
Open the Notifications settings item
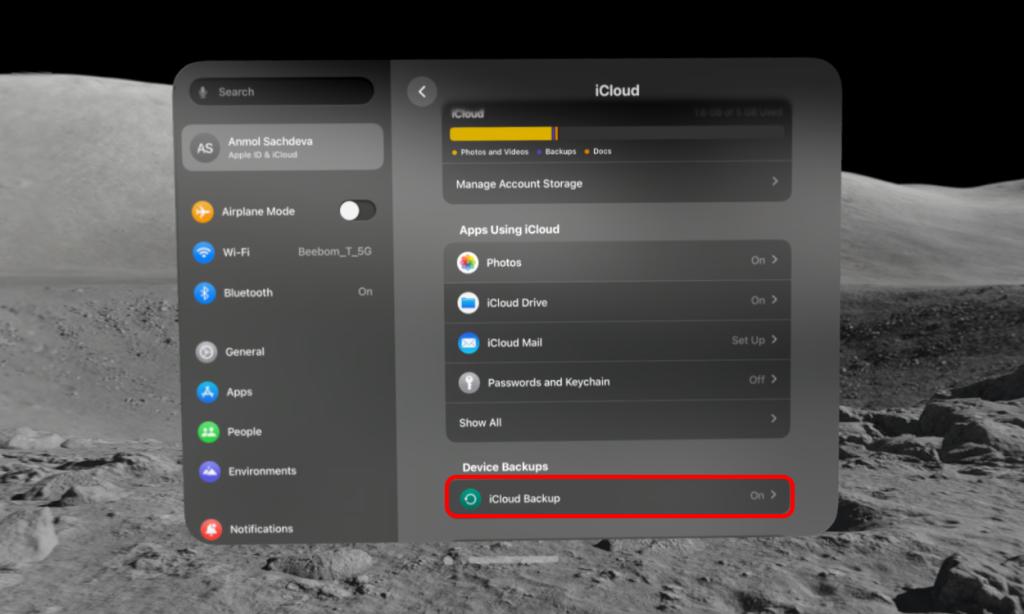coord(291,529)
